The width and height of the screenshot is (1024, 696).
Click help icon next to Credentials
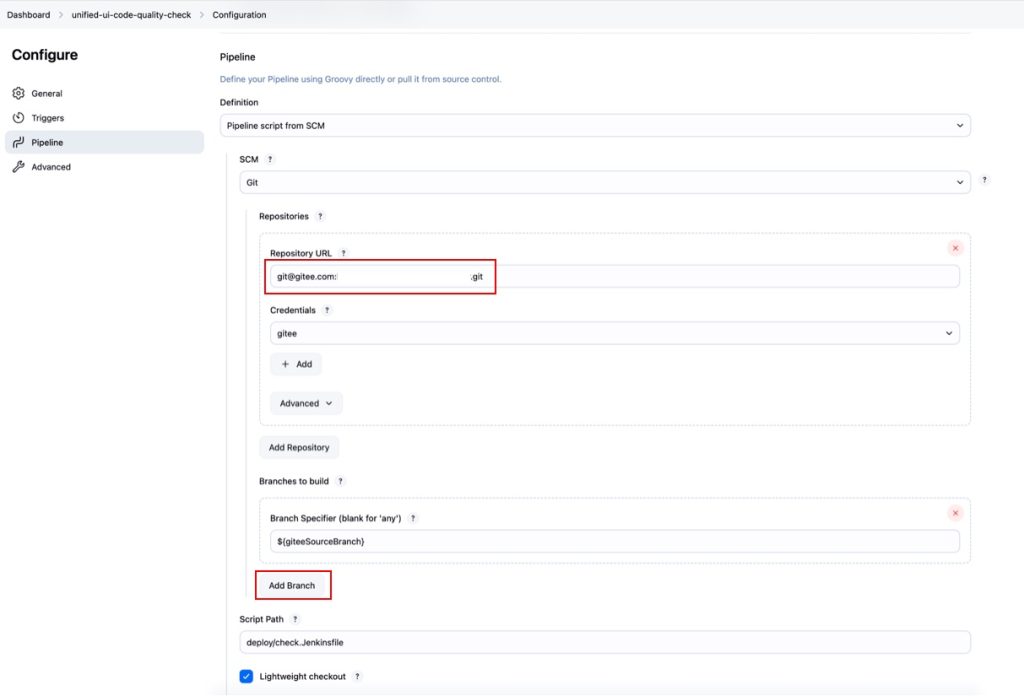[326, 310]
